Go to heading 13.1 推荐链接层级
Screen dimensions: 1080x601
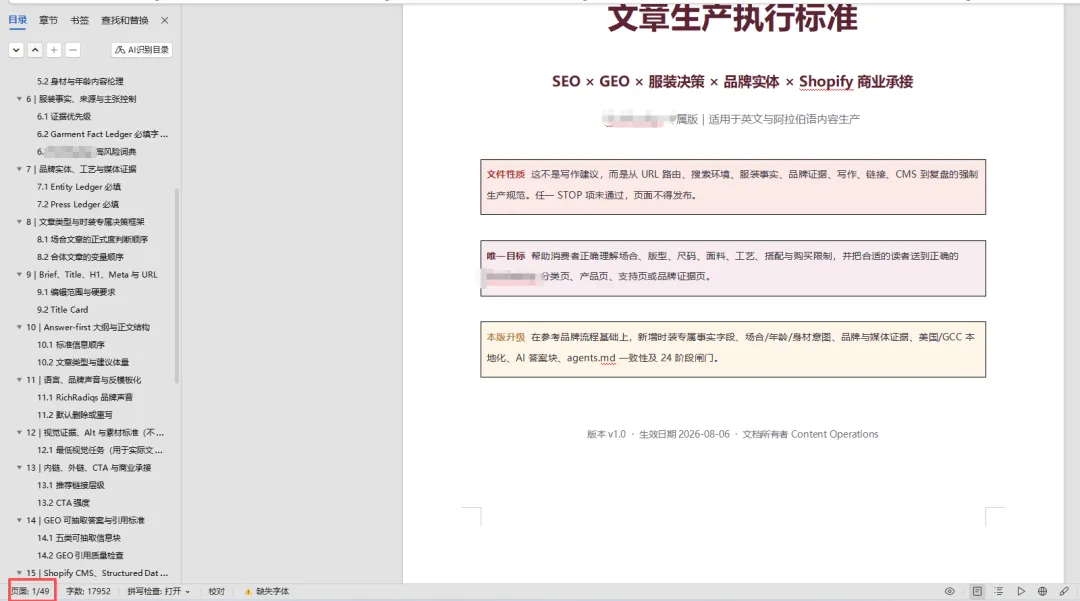point(71,485)
